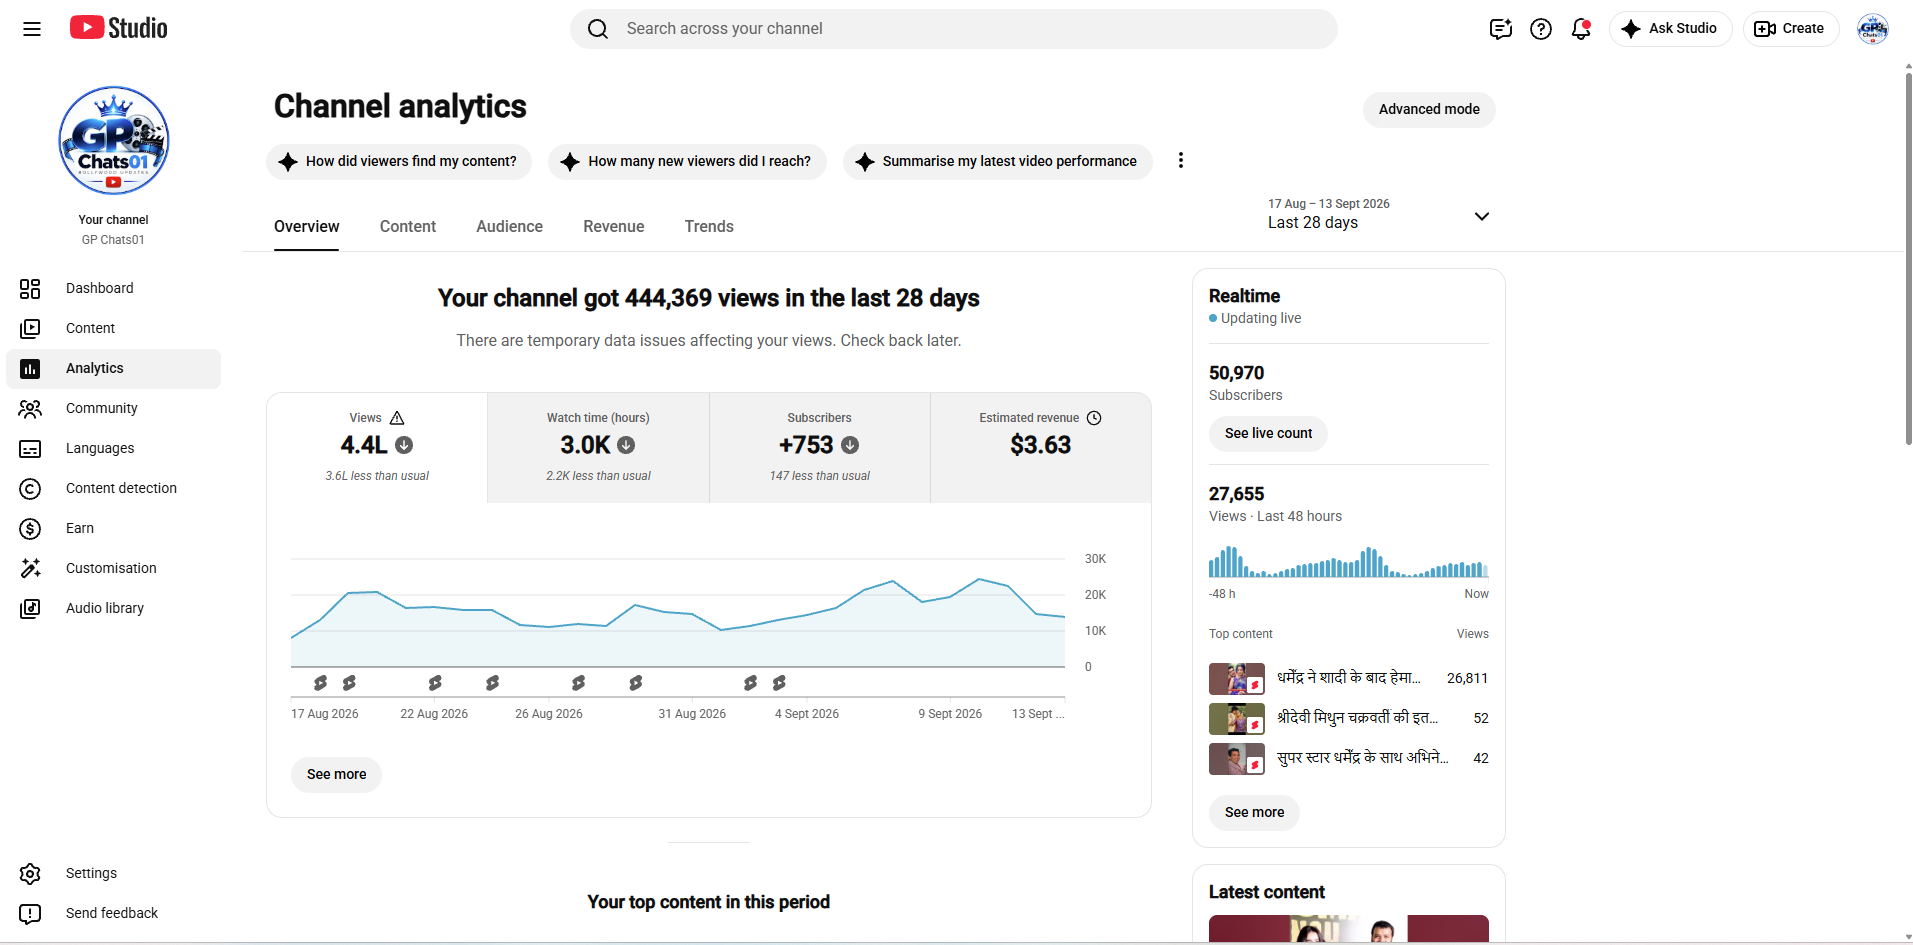The width and height of the screenshot is (1913, 945).
Task: Click See live count button
Action: coord(1268,434)
